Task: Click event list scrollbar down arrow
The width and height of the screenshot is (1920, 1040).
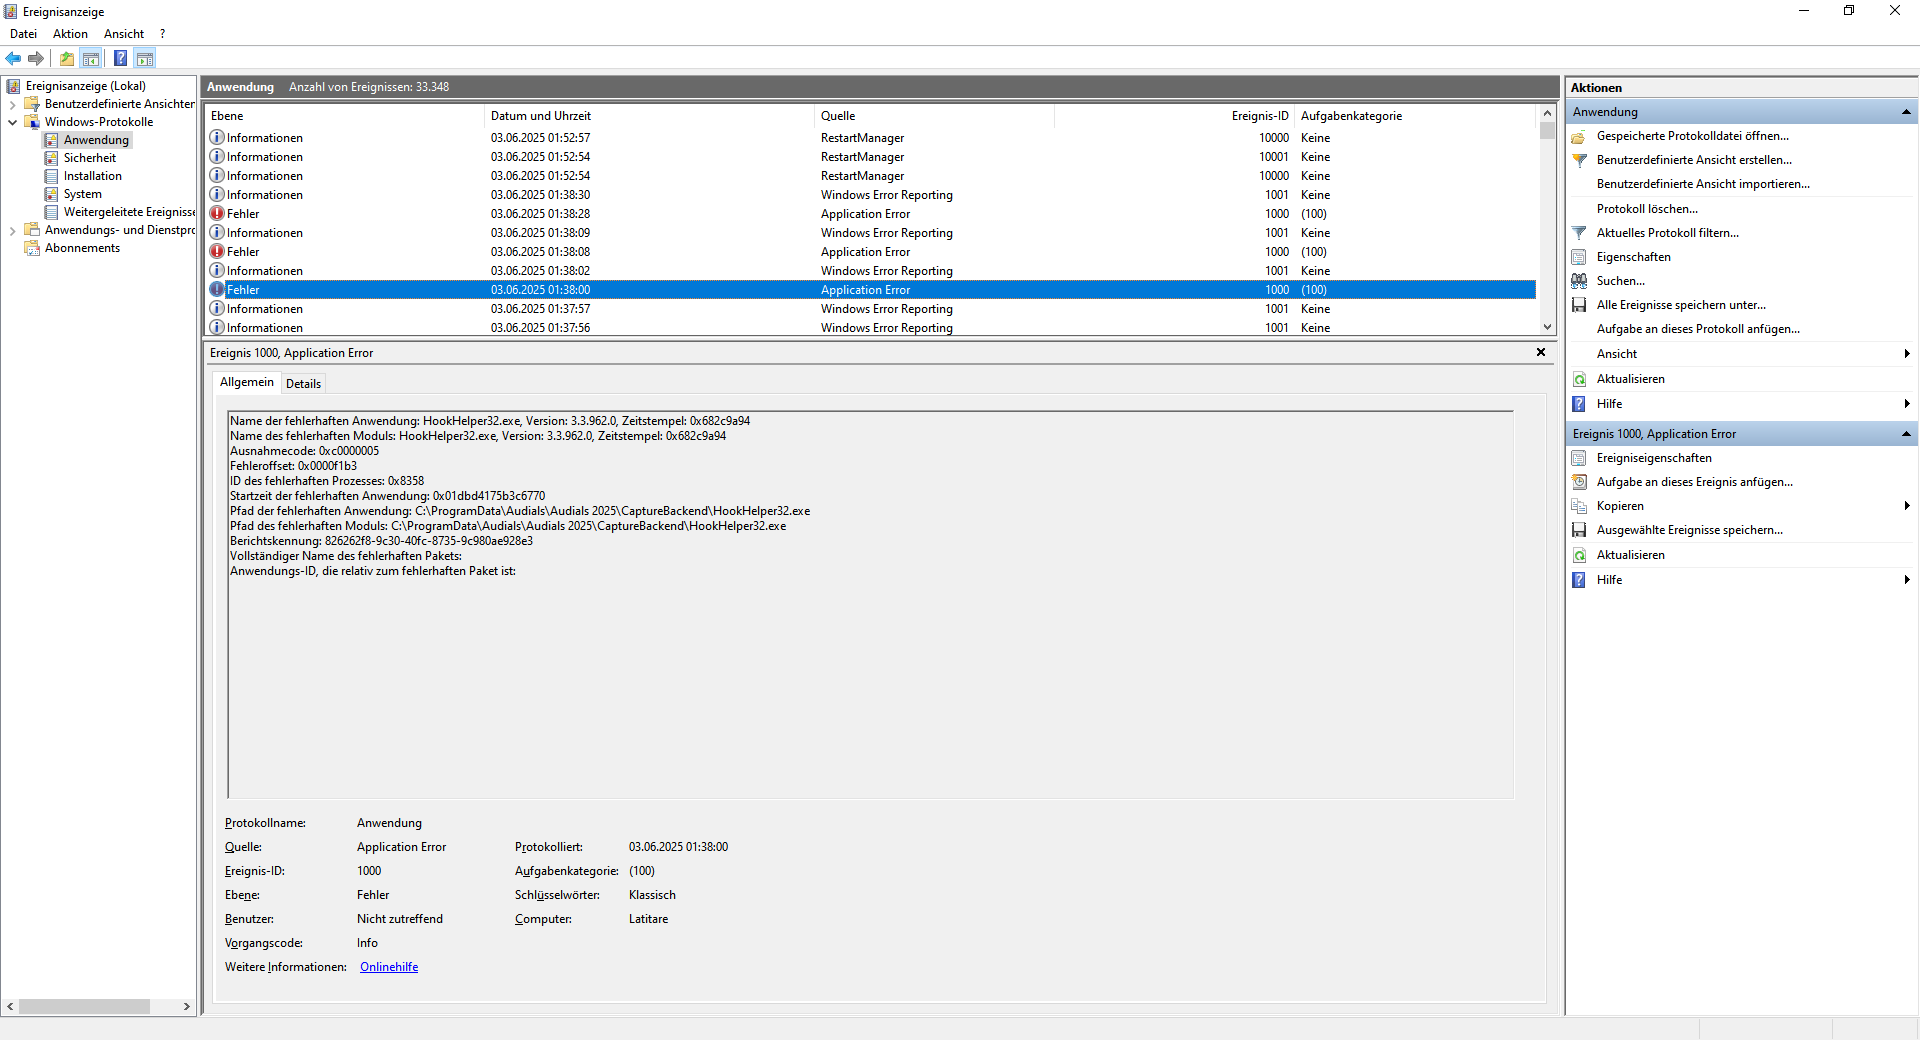Action: click(x=1547, y=327)
